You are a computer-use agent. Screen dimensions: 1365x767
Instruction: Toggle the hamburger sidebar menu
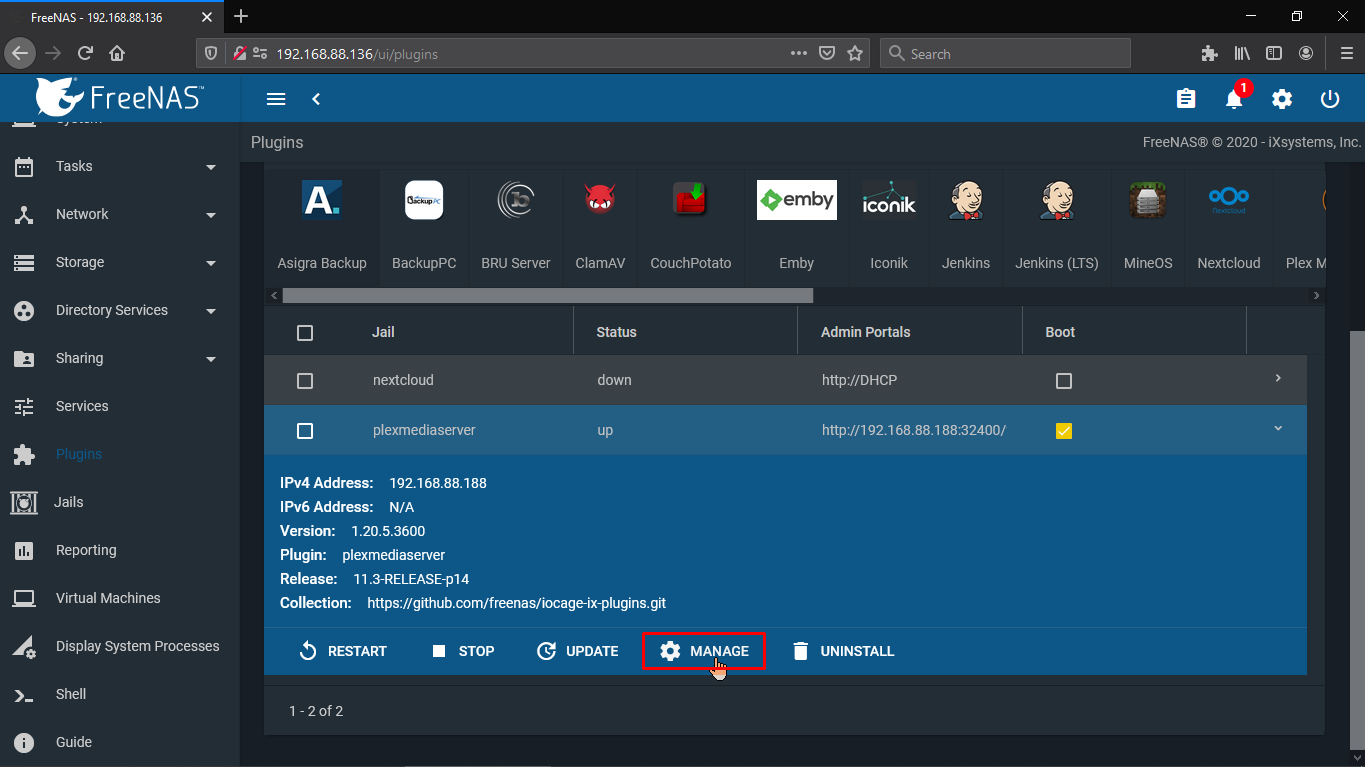click(277, 99)
